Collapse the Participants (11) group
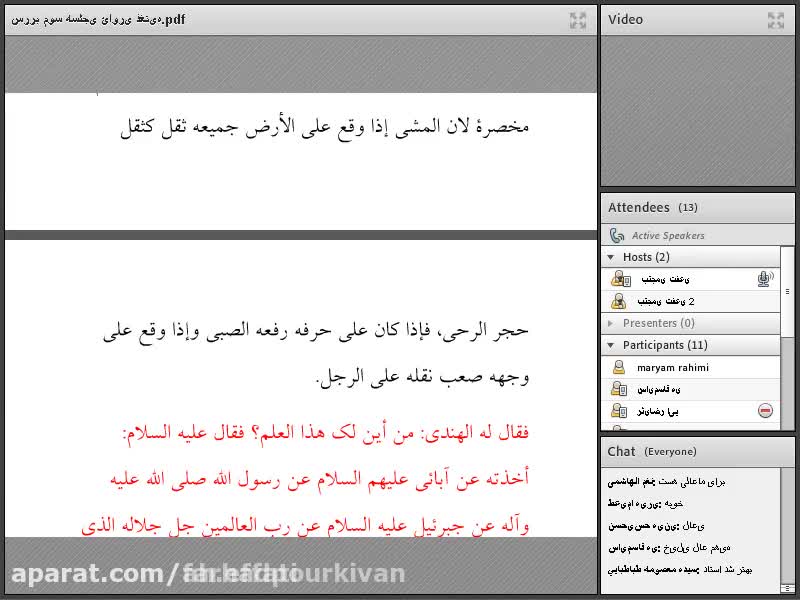Viewport: 800px width, 600px height. pos(611,345)
